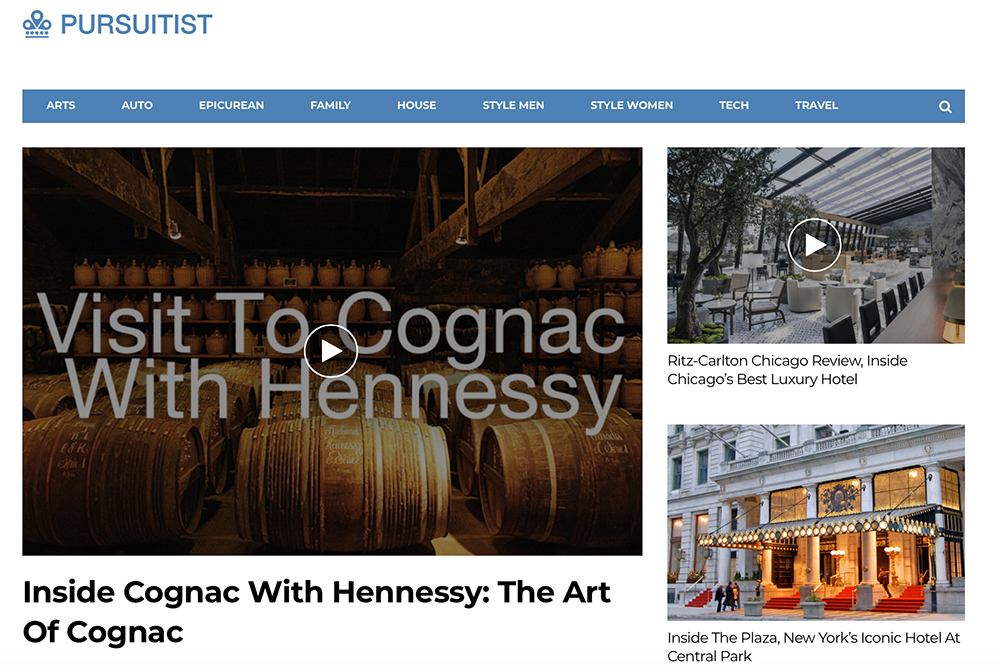This screenshot has height=669, width=1000.
Task: Go to the Tech section
Action: (x=734, y=105)
